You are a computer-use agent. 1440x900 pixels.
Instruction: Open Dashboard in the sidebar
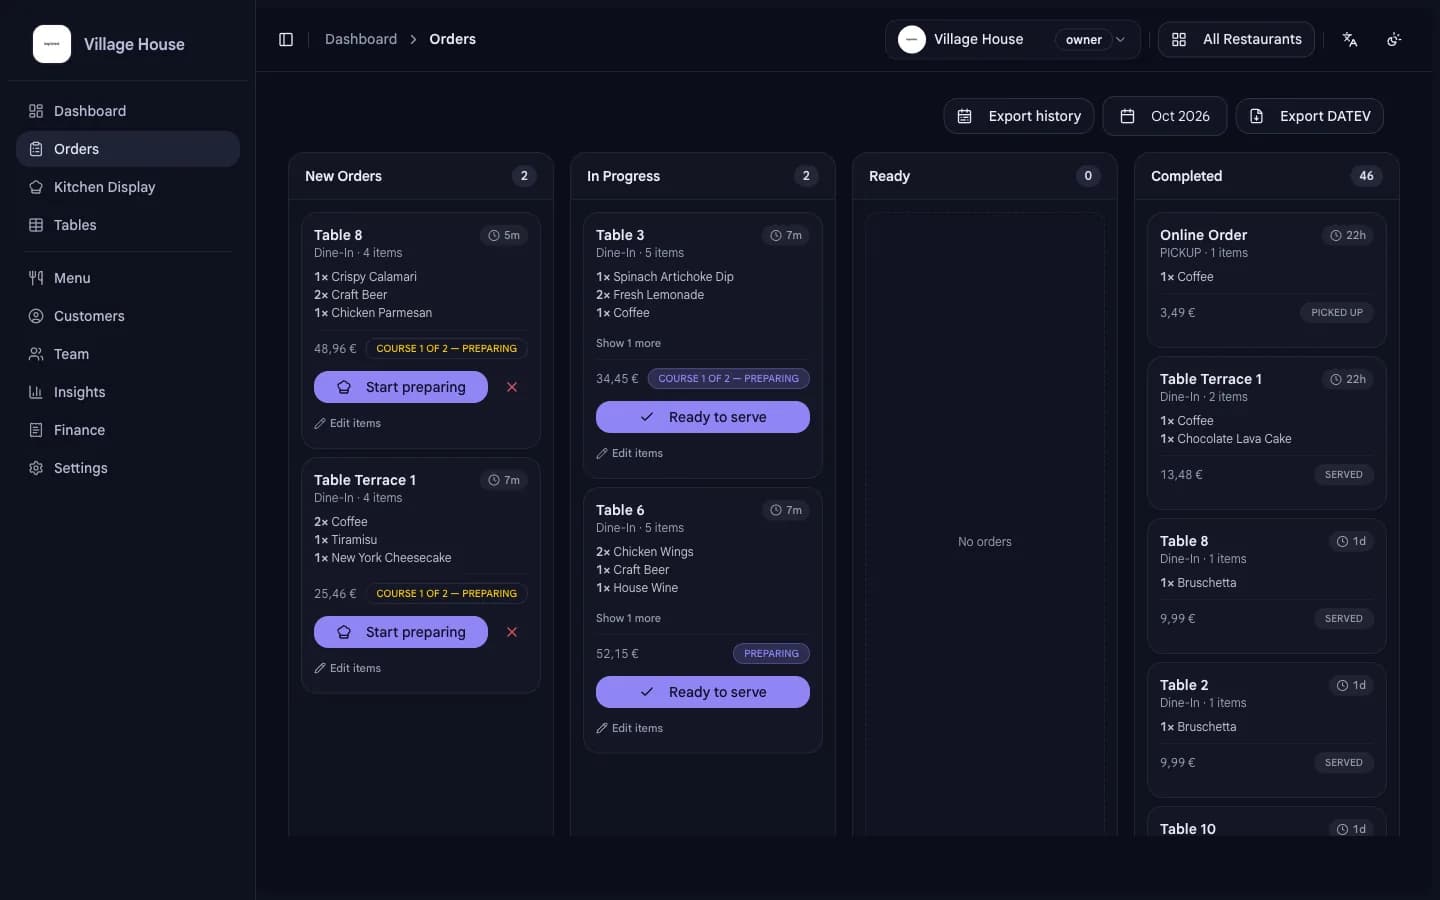128,111
